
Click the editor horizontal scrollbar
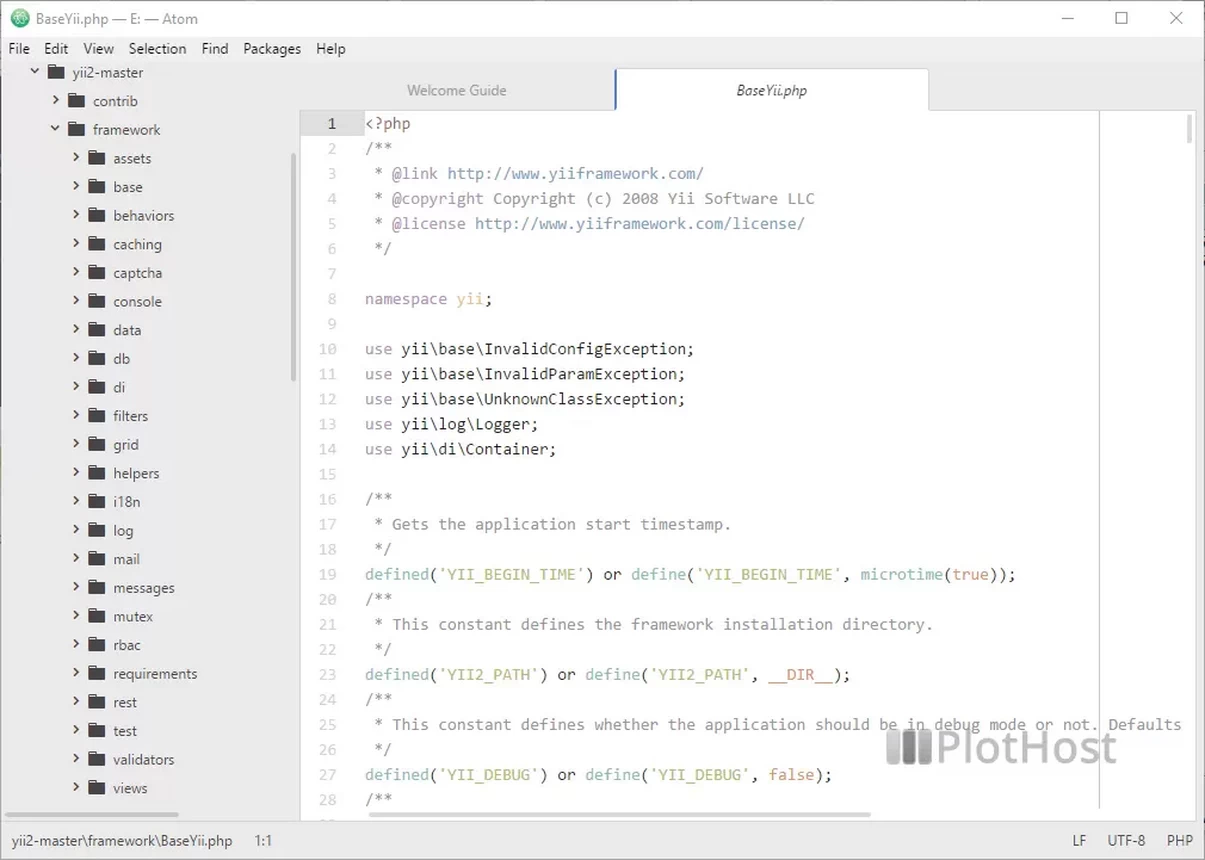pyautogui.click(x=620, y=814)
